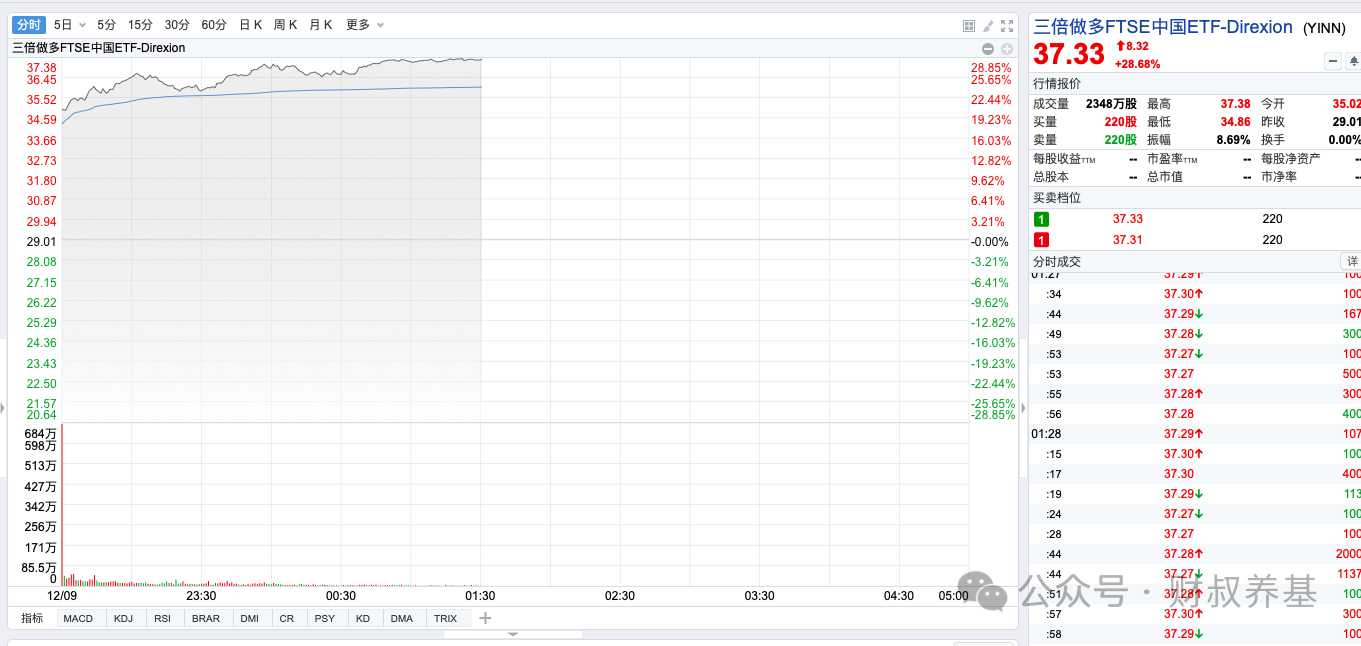1361x646 pixels.
Task: Click the 12/09 date axis label
Action: click(64, 596)
